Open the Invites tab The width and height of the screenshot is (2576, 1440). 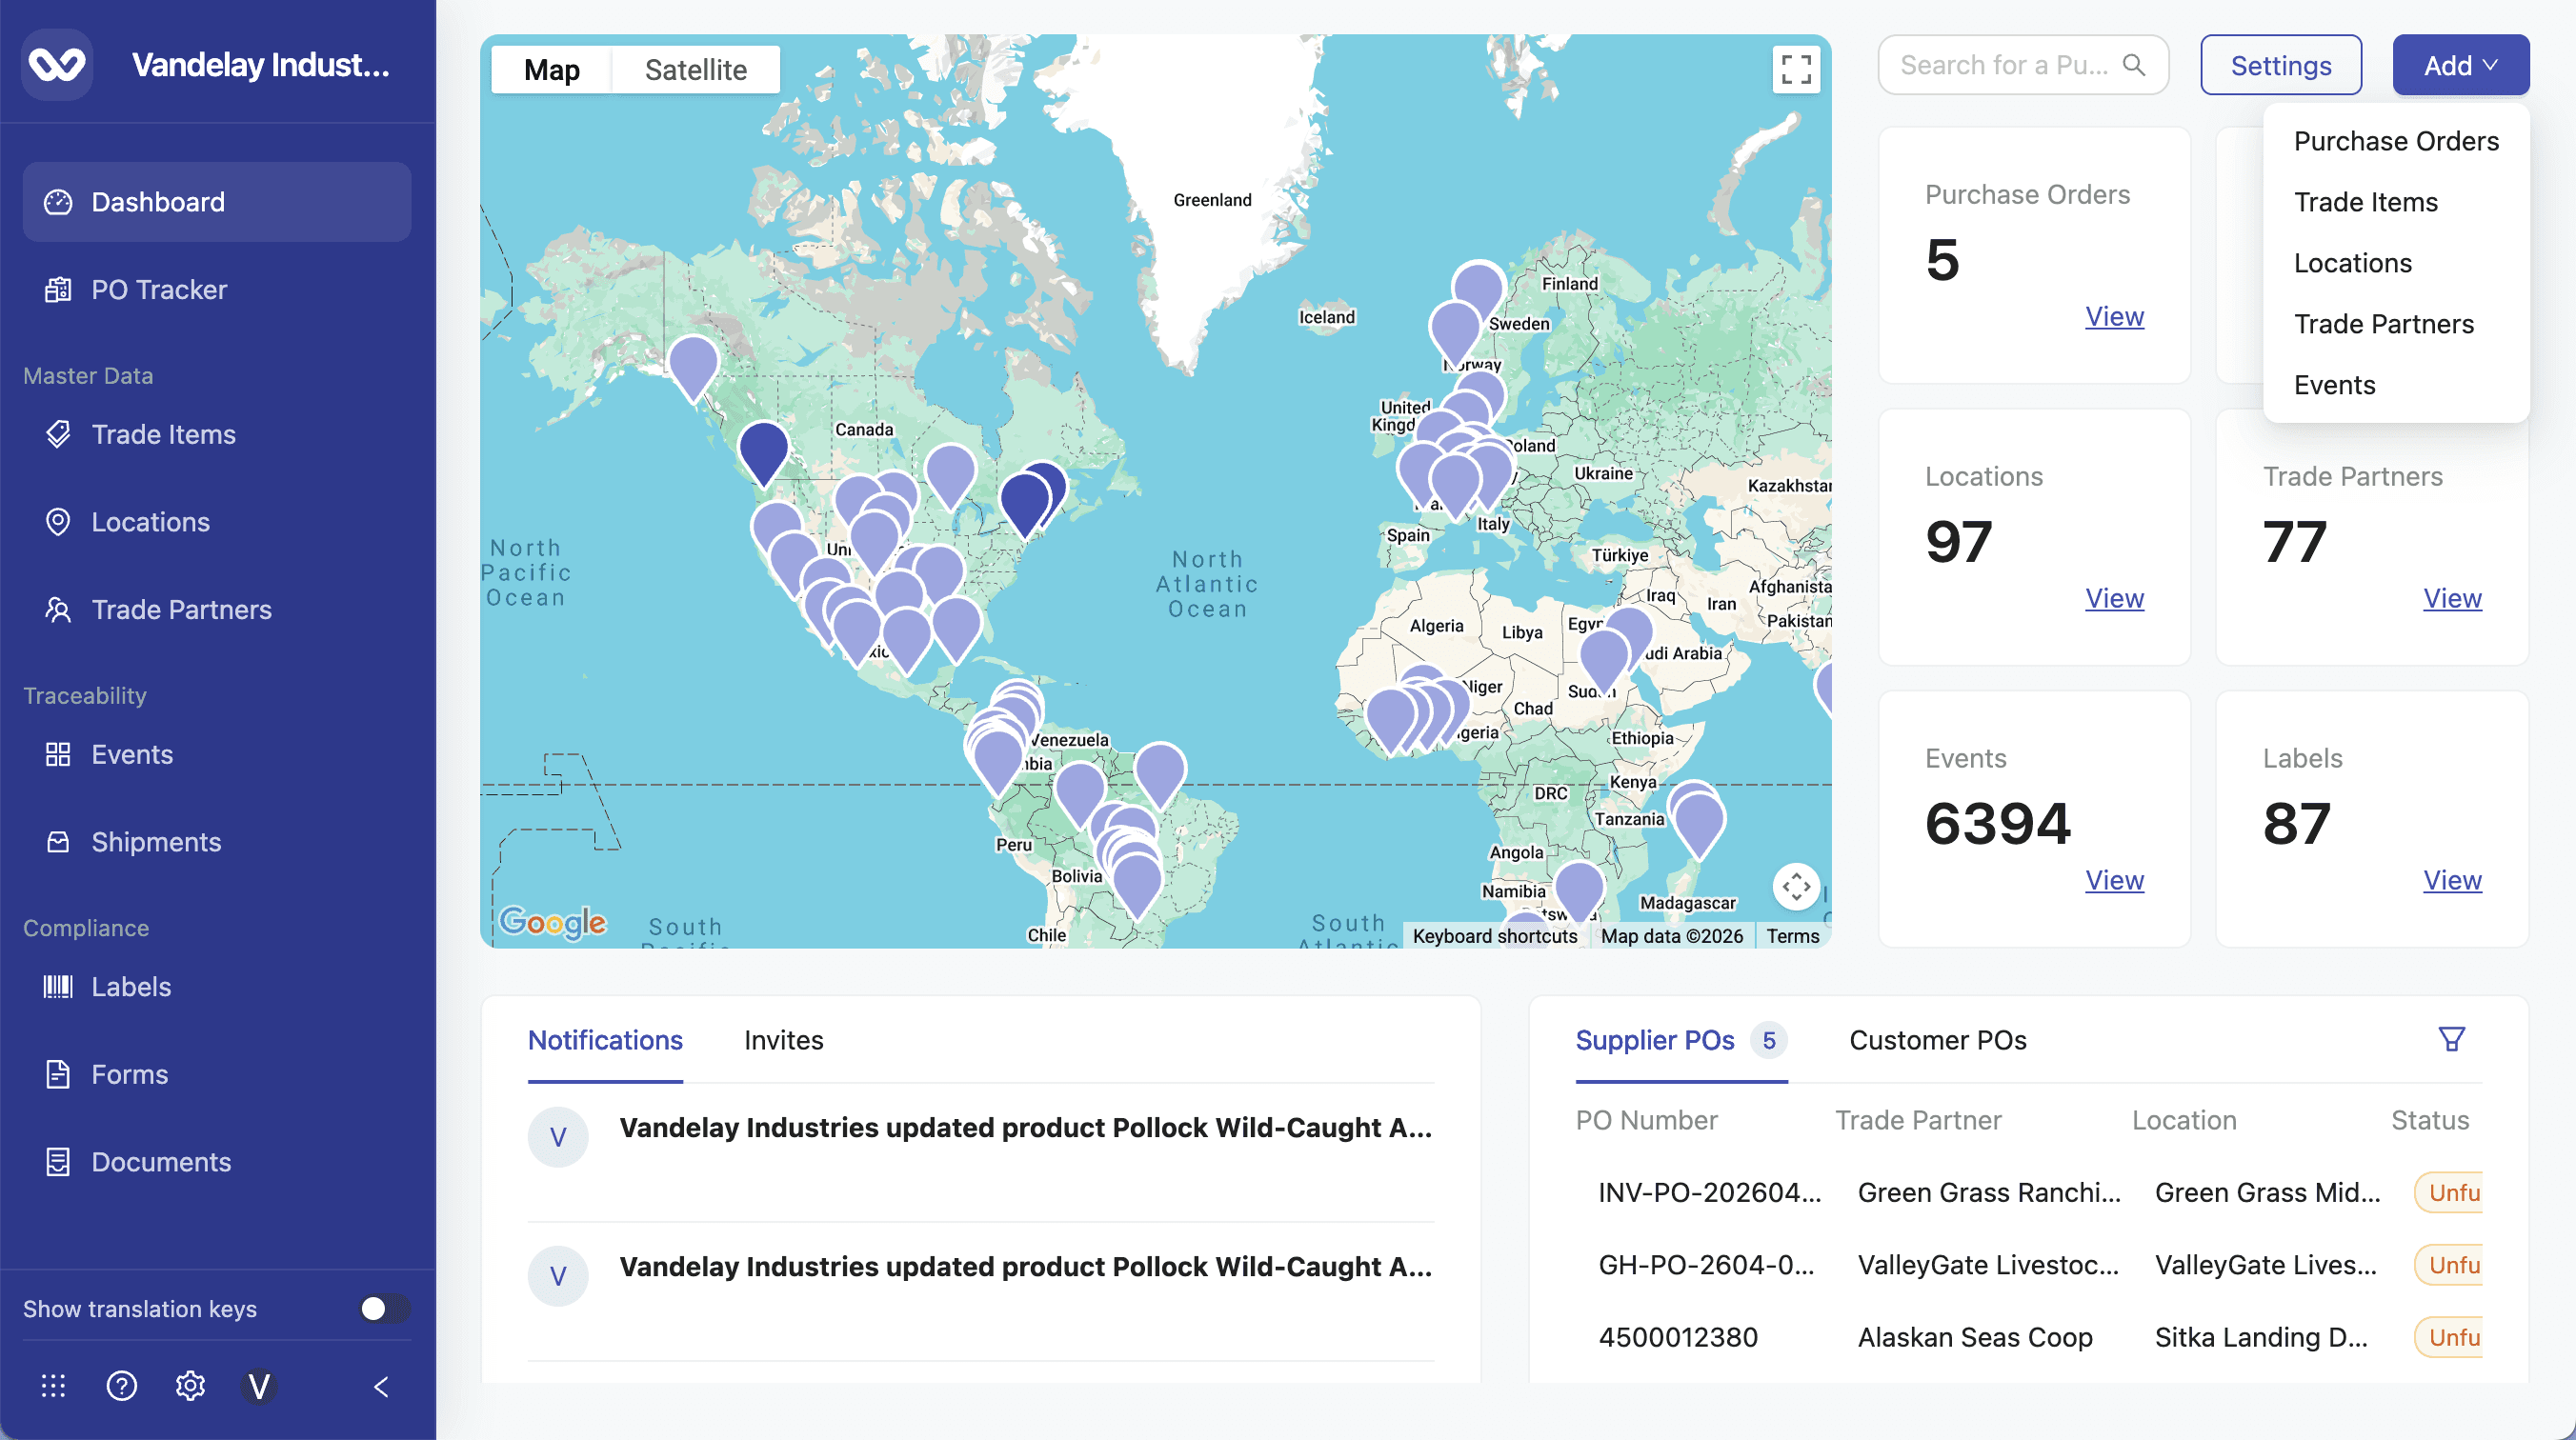coord(783,1040)
